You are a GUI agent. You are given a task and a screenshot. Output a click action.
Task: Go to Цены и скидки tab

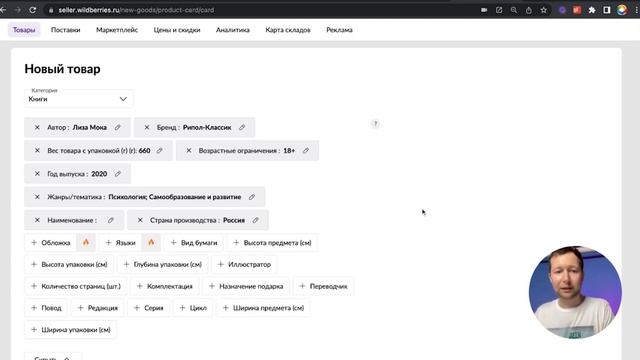[177, 30]
